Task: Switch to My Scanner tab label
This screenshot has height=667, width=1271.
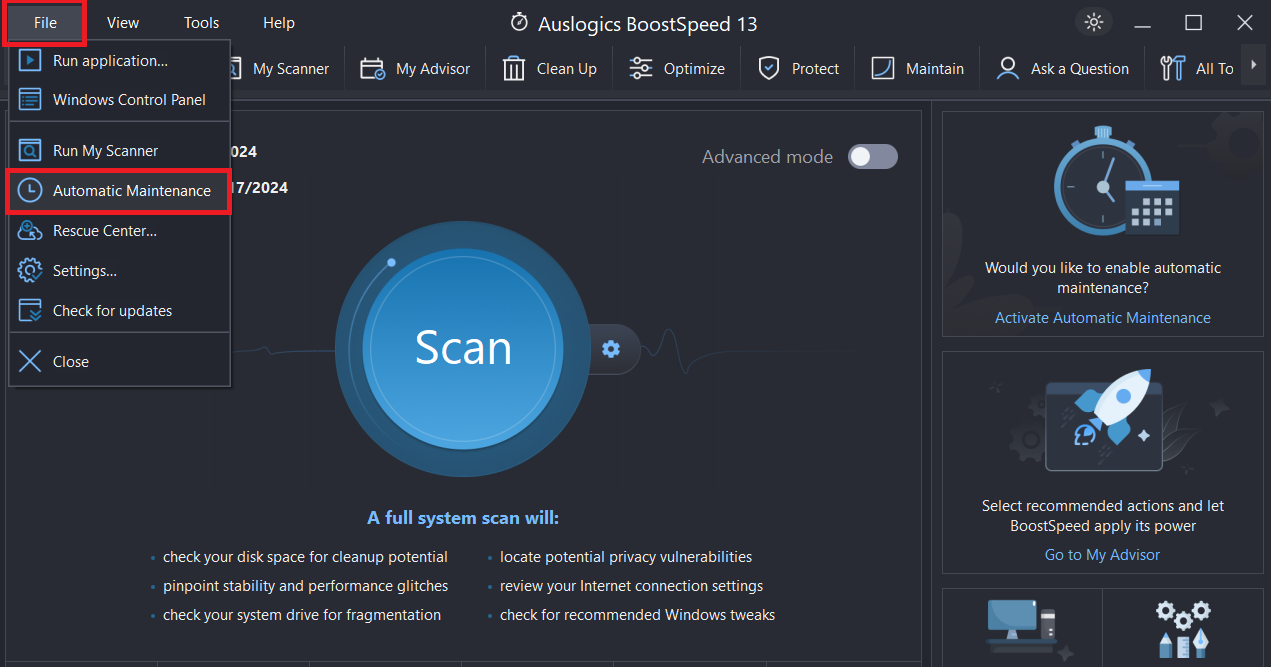Action: (x=291, y=69)
